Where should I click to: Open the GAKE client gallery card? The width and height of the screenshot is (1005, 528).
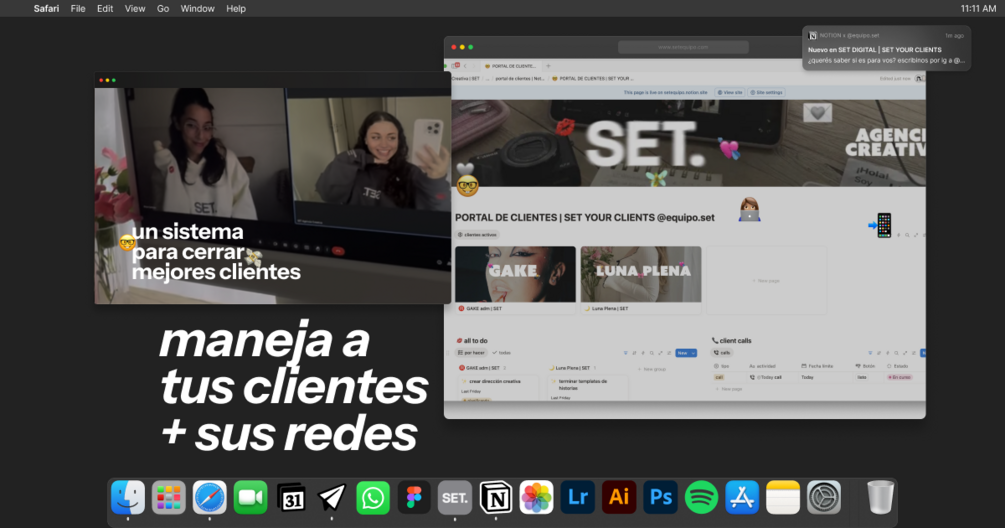pyautogui.click(x=515, y=274)
